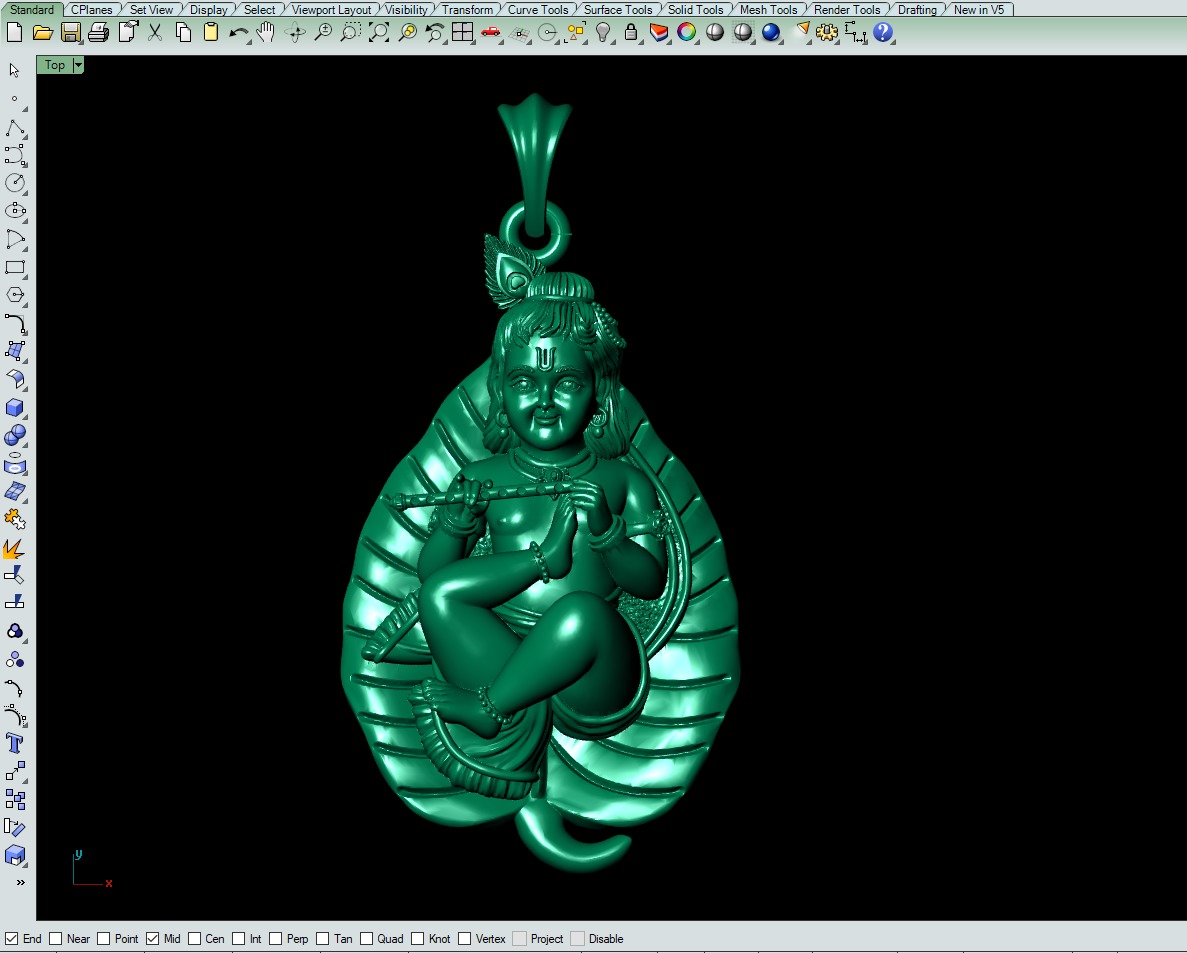The height and width of the screenshot is (953, 1187).
Task: Activate the Pan hand tool
Action: click(266, 33)
